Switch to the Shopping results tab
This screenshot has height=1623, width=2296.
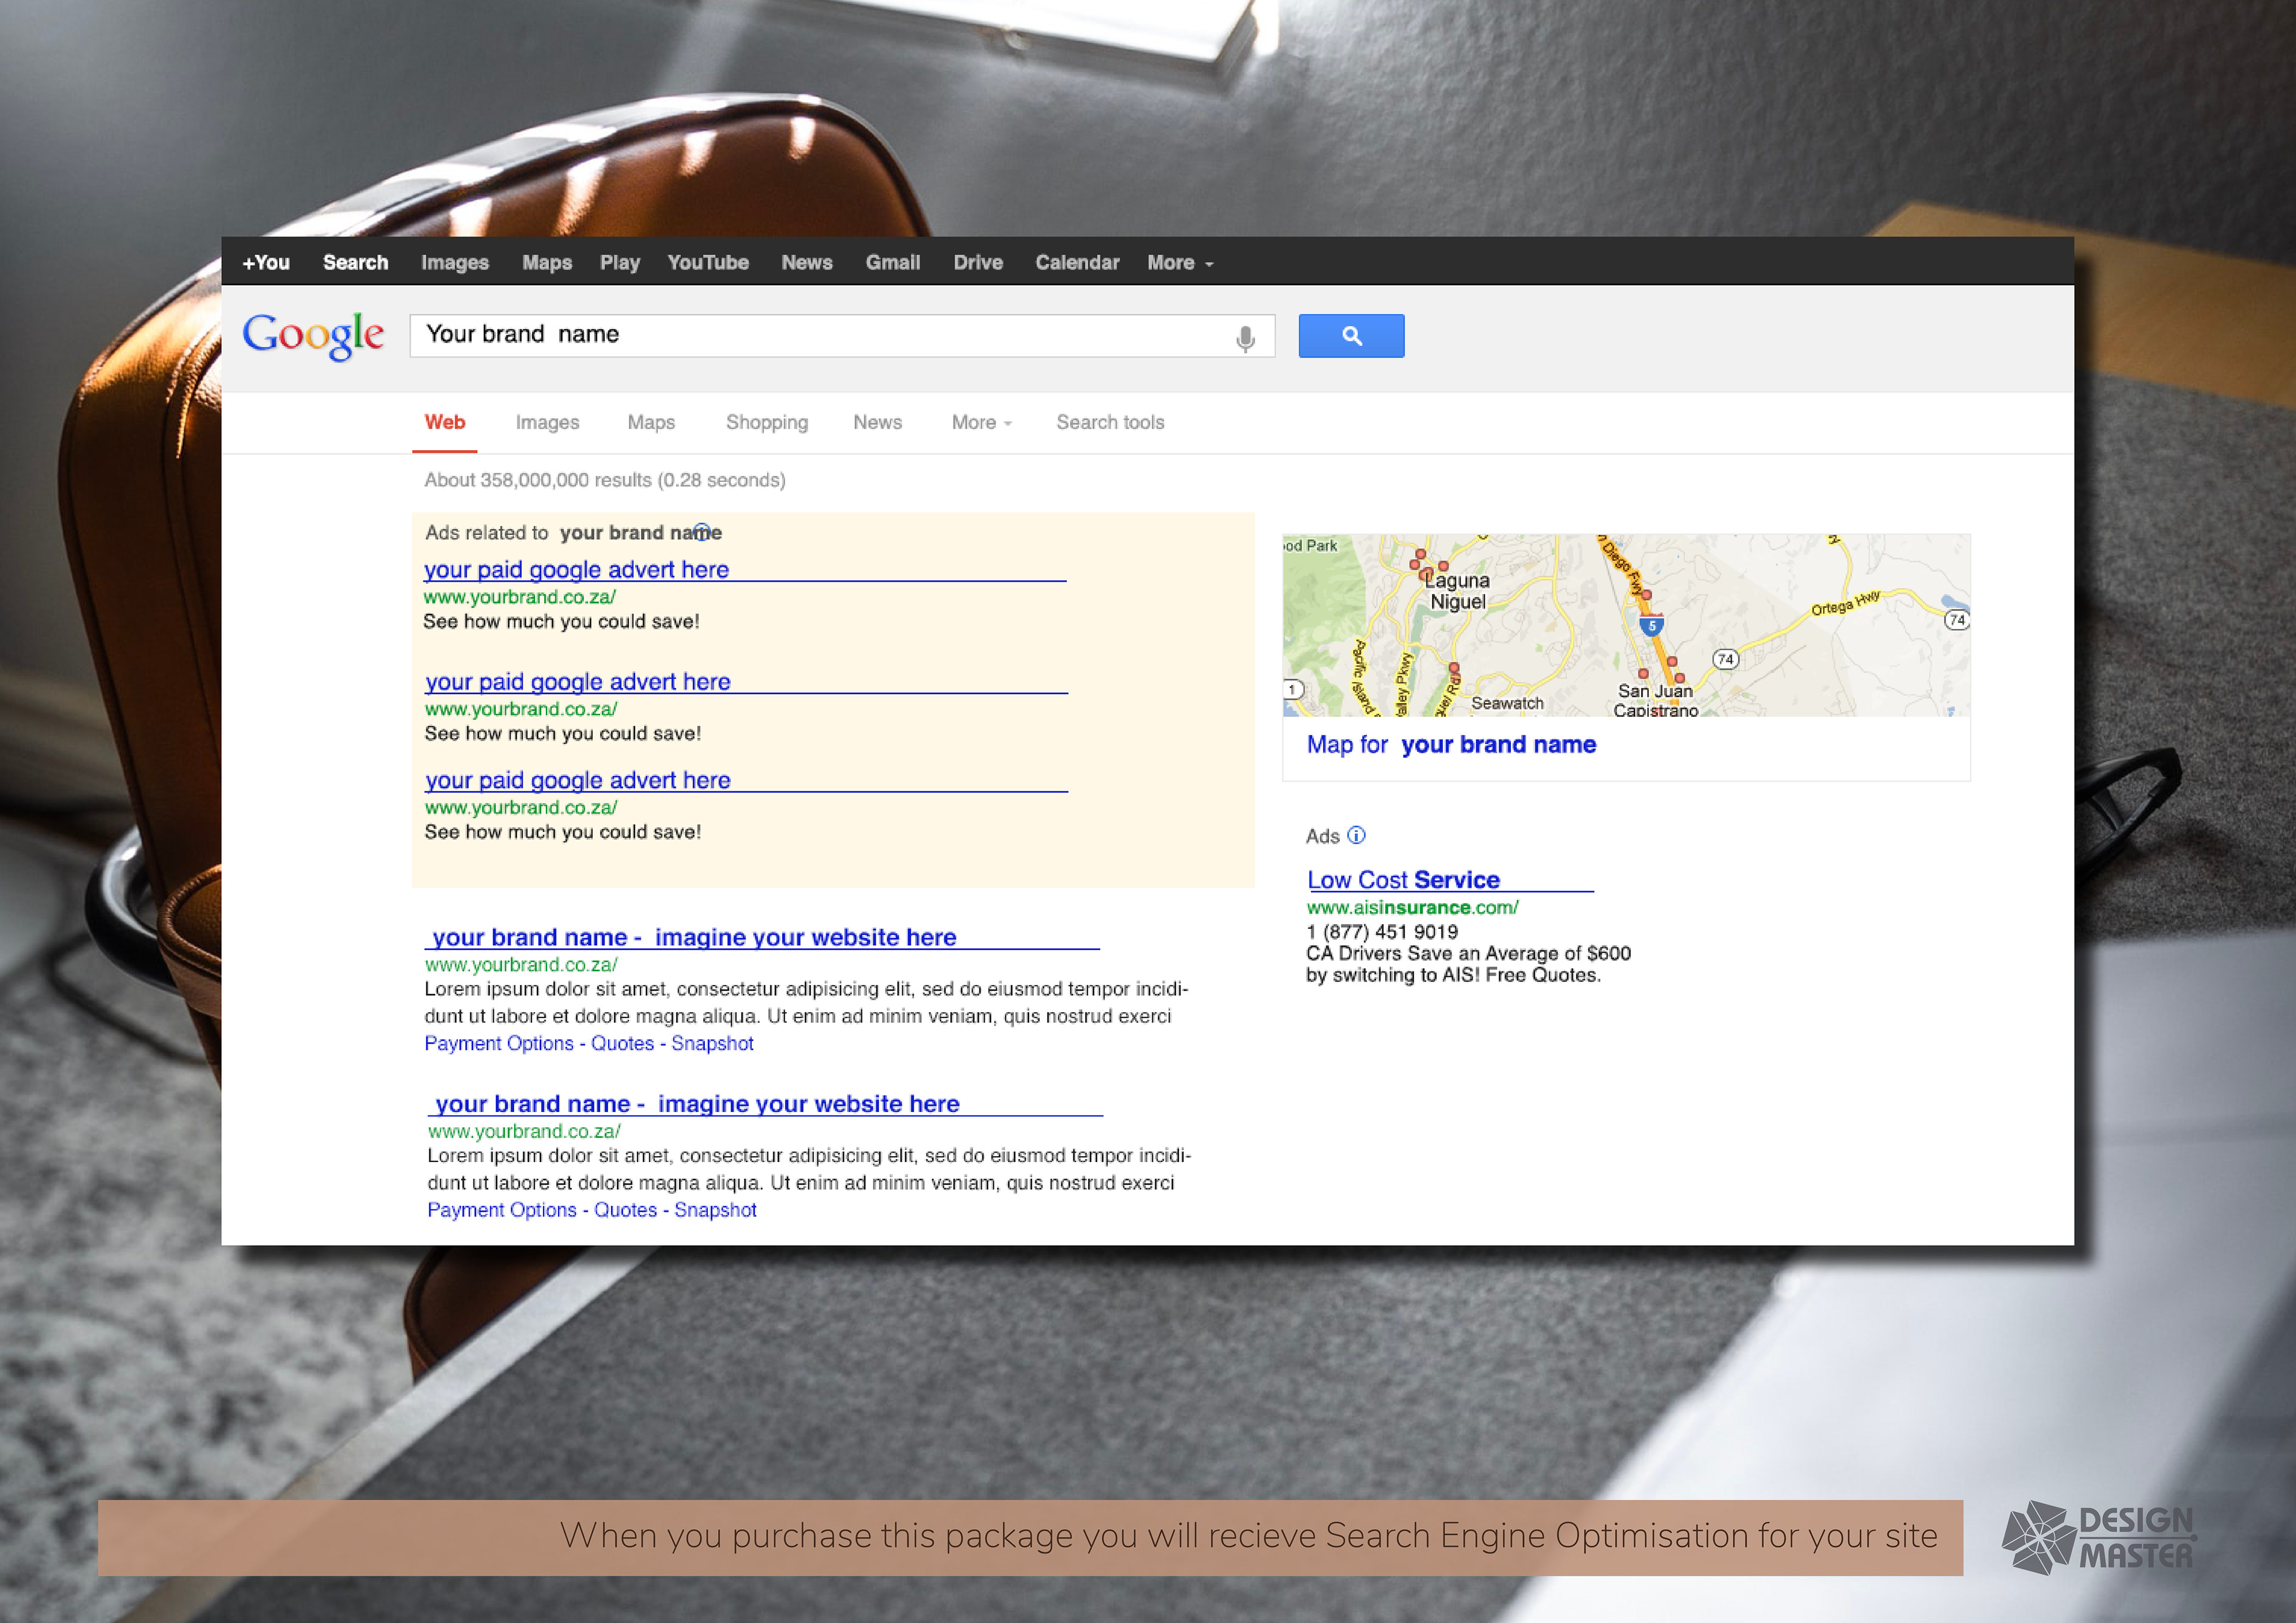[x=767, y=423]
